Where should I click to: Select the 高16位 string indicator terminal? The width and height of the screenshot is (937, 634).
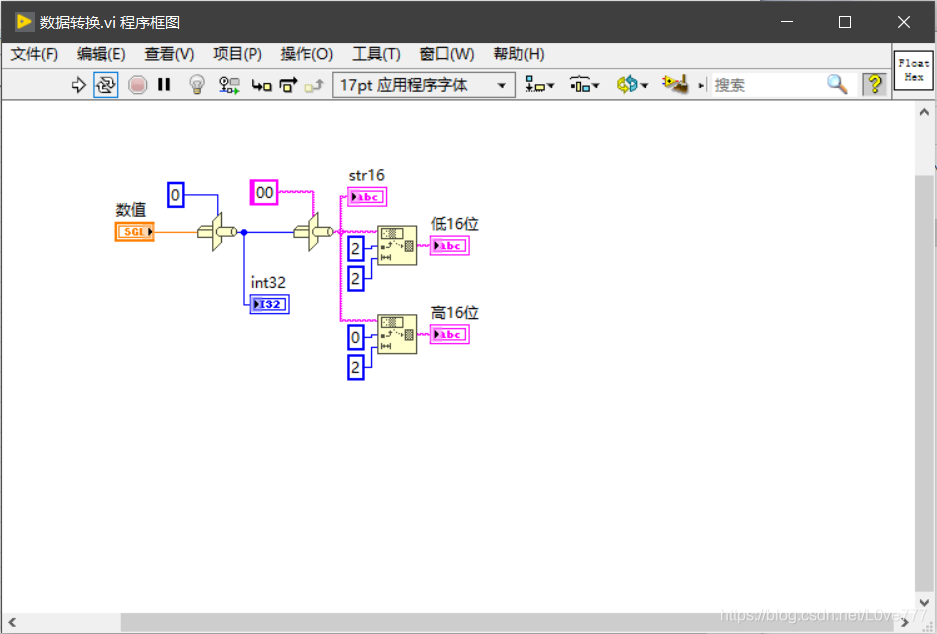[449, 334]
